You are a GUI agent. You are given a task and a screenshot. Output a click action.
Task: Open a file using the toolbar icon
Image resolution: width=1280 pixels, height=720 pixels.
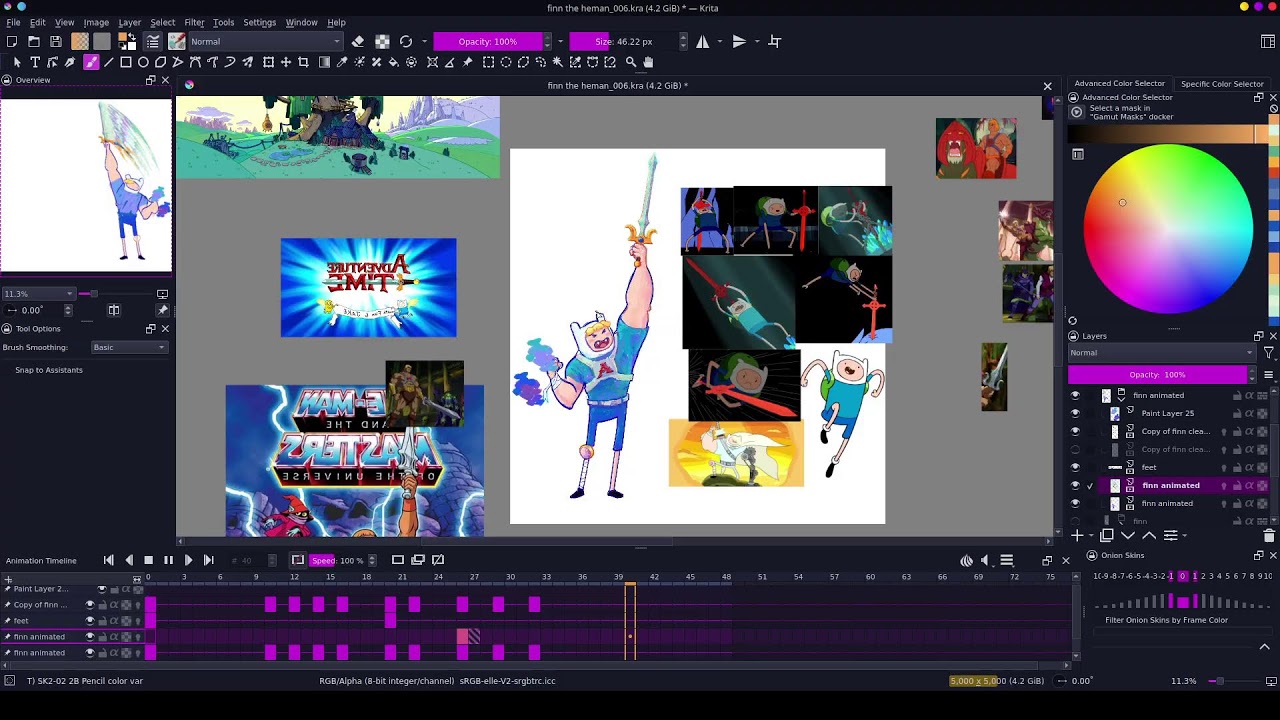pyautogui.click(x=34, y=41)
